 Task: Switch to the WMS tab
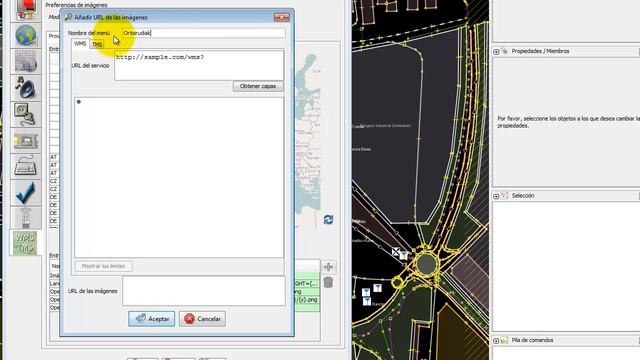tap(80, 44)
